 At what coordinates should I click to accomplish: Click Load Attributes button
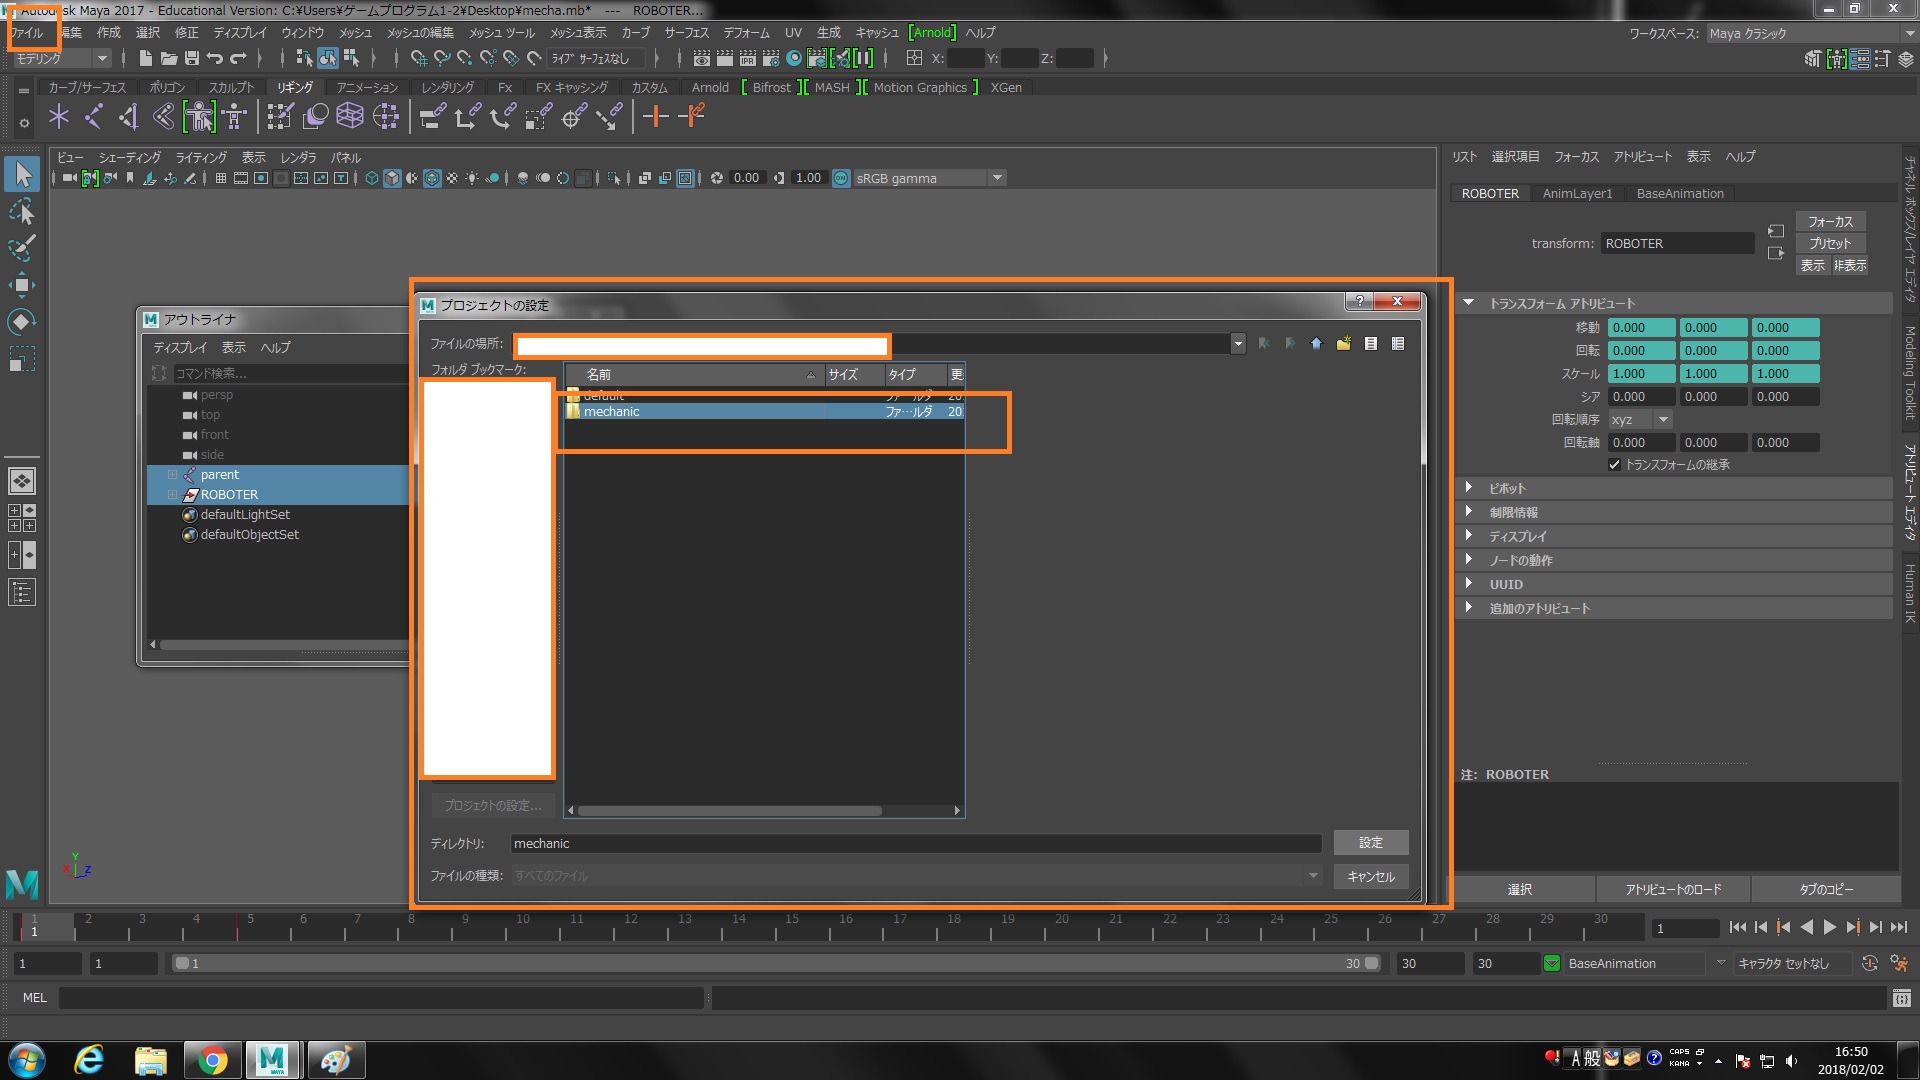(x=1673, y=889)
